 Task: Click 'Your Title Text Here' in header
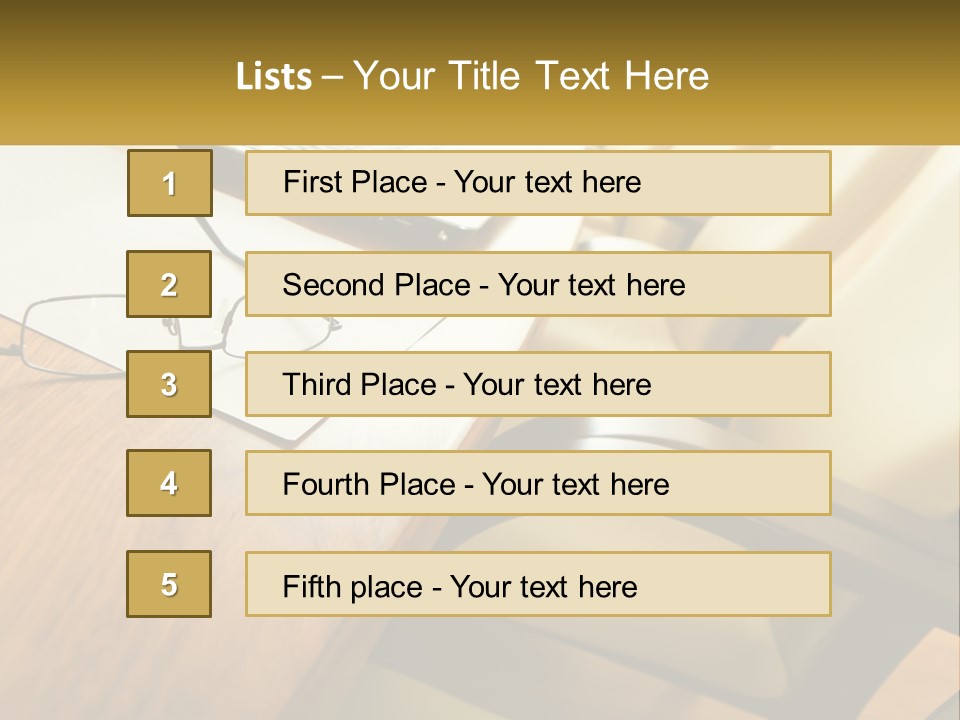pos(531,76)
